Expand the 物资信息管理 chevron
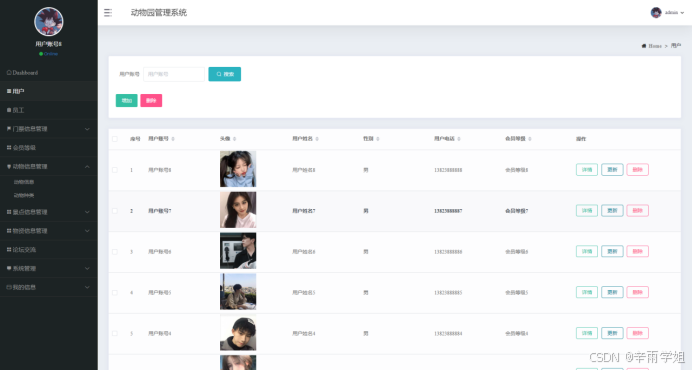 click(x=87, y=231)
